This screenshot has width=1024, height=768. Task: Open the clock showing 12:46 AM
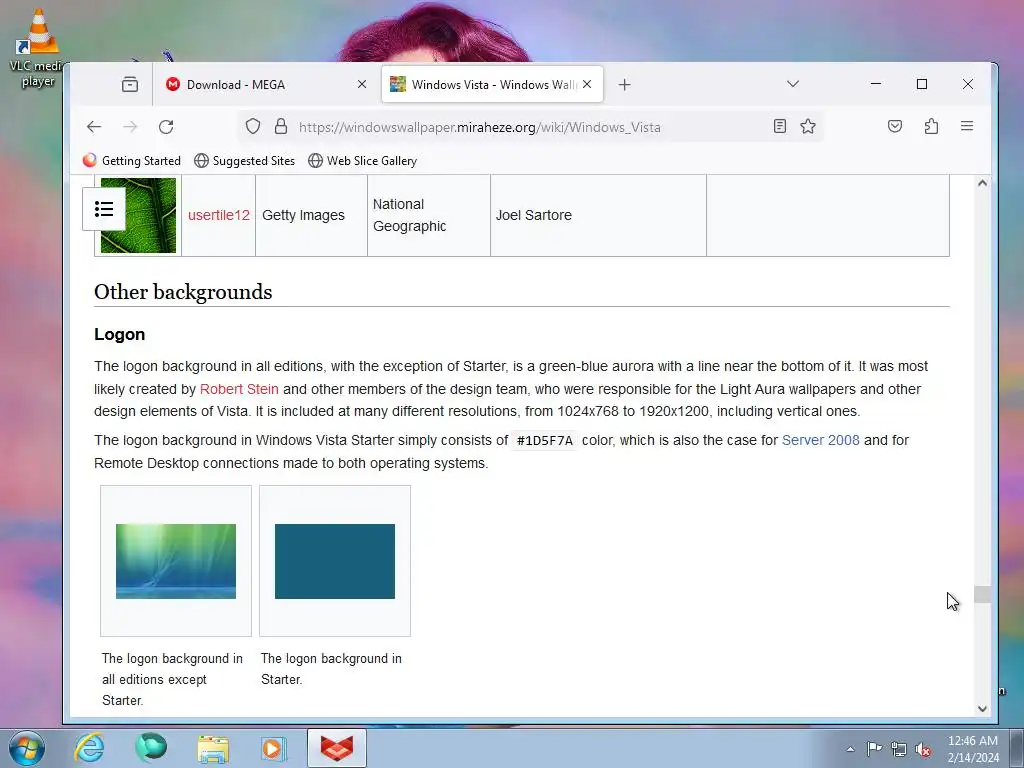click(x=973, y=749)
